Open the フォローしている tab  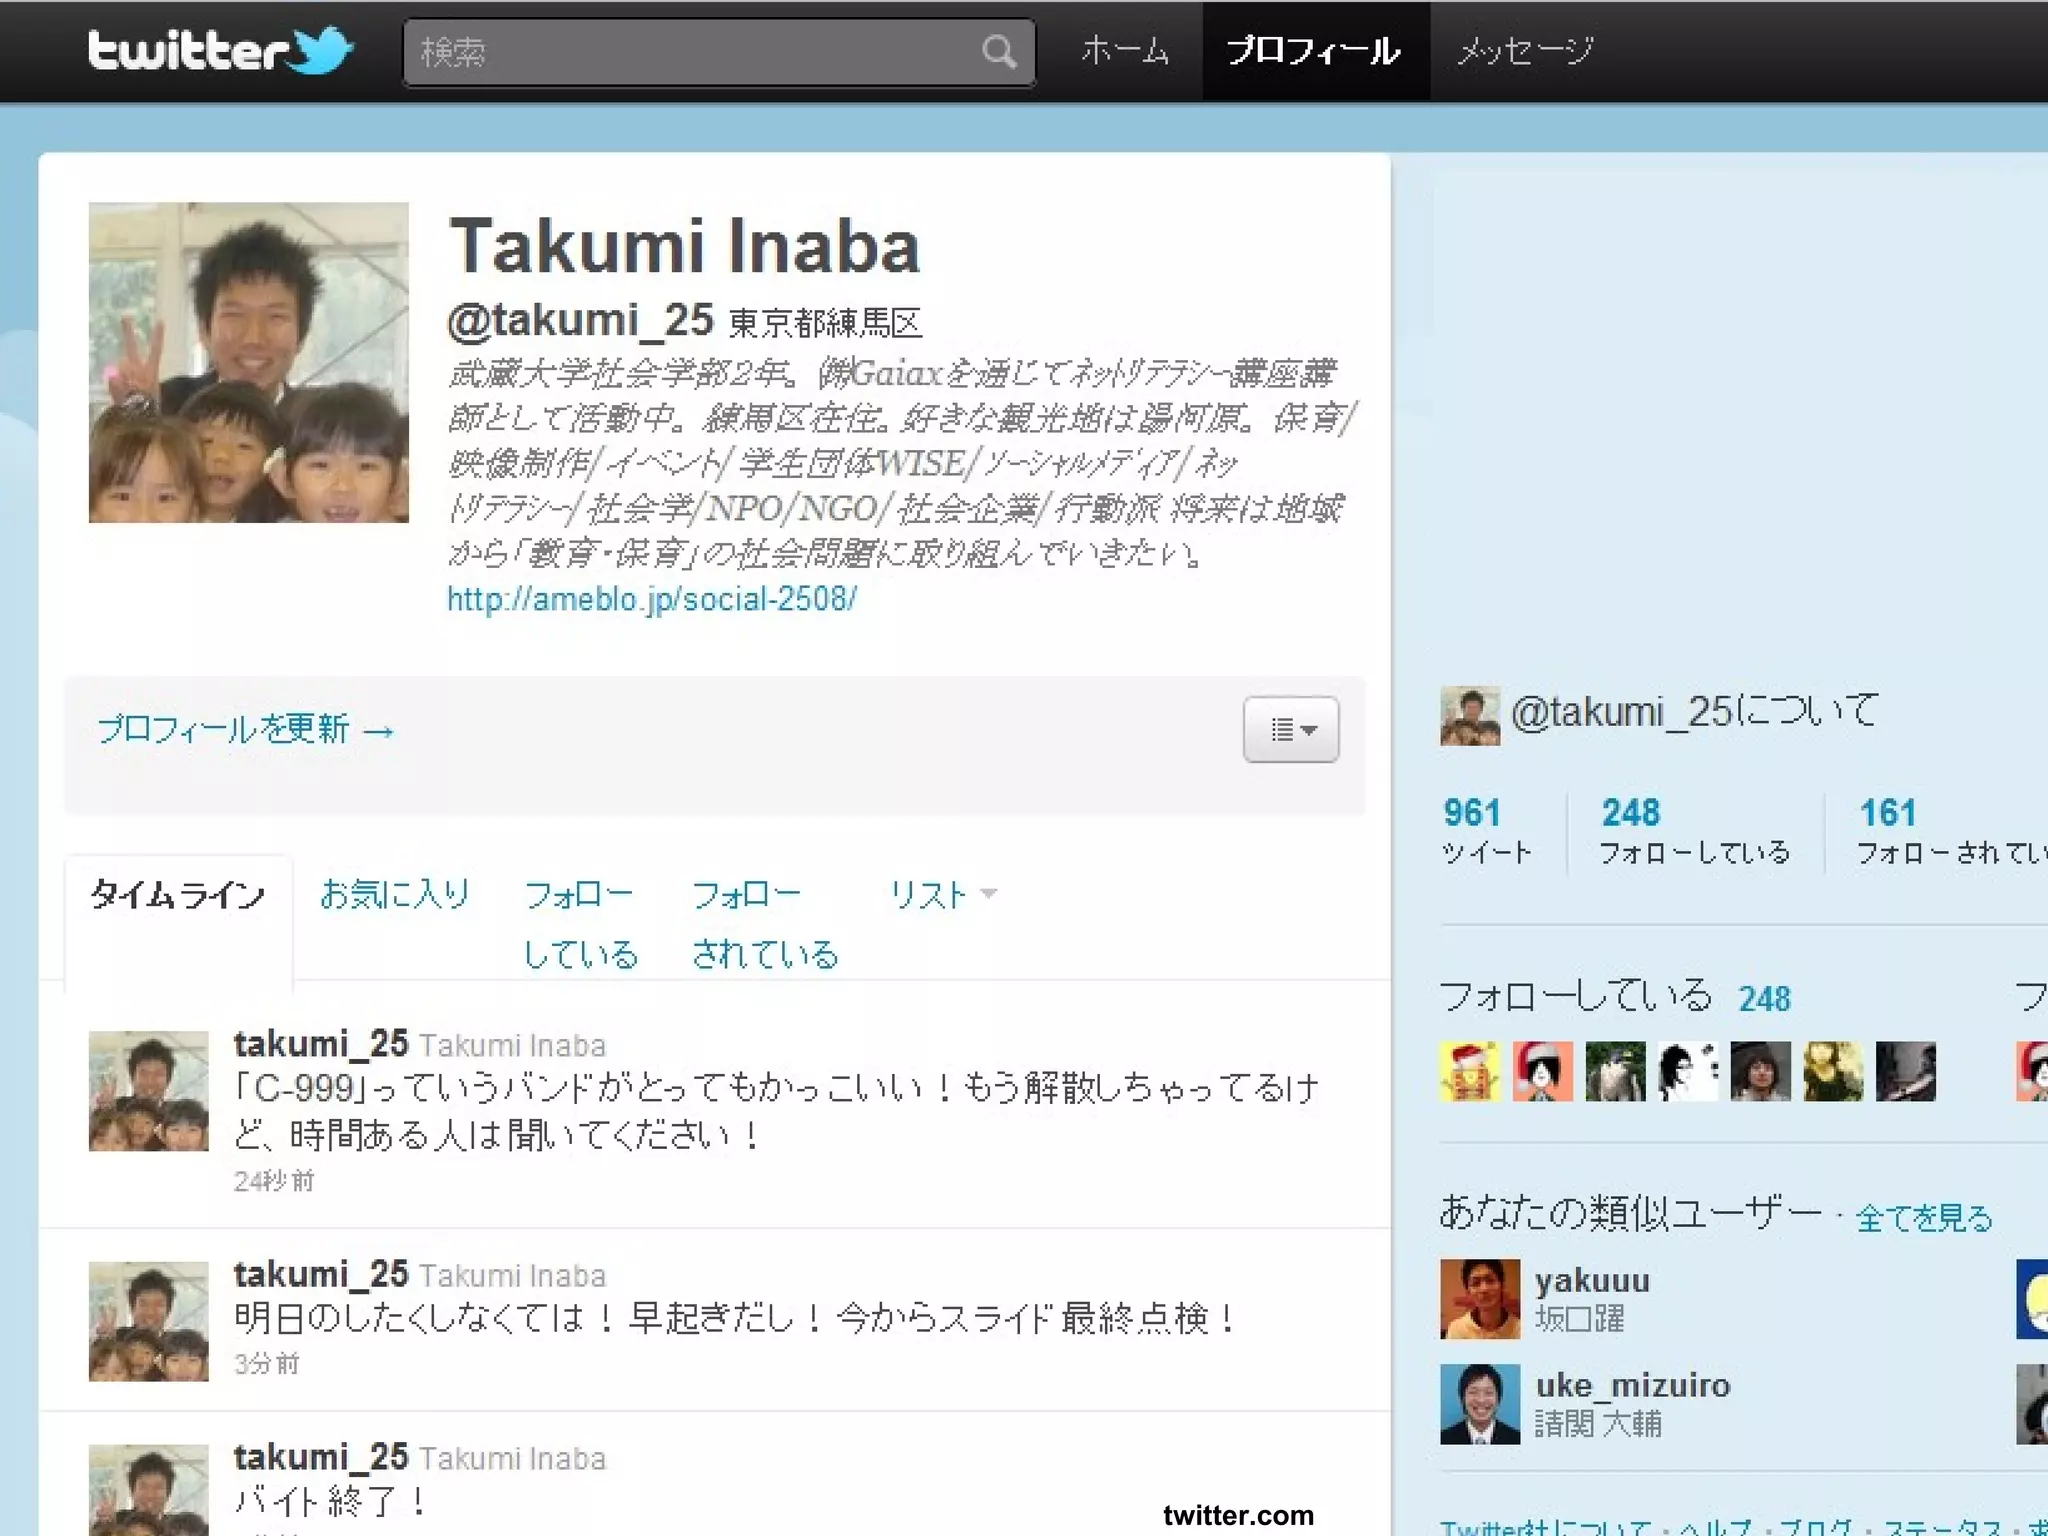(x=580, y=923)
